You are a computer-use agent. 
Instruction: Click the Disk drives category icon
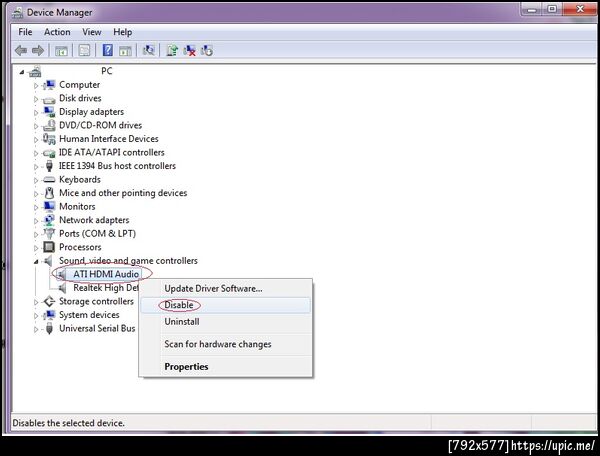[49, 99]
